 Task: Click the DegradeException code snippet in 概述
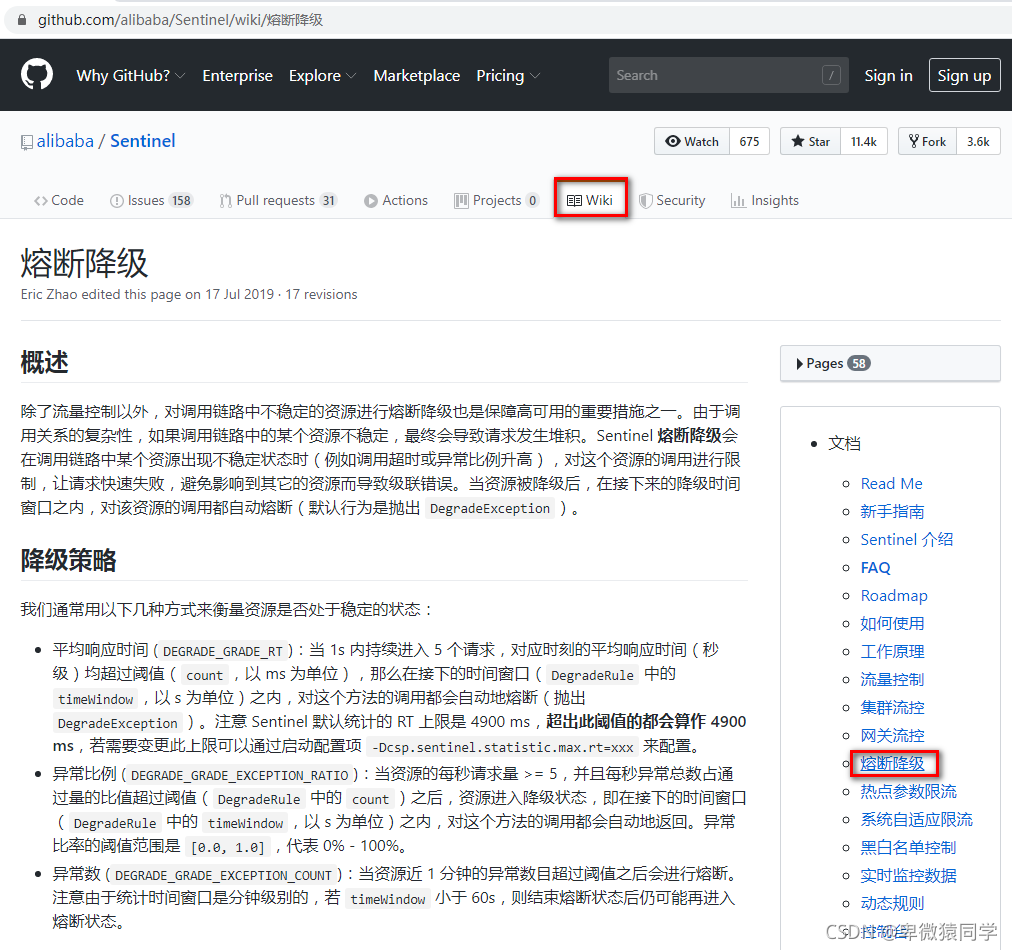coord(489,509)
